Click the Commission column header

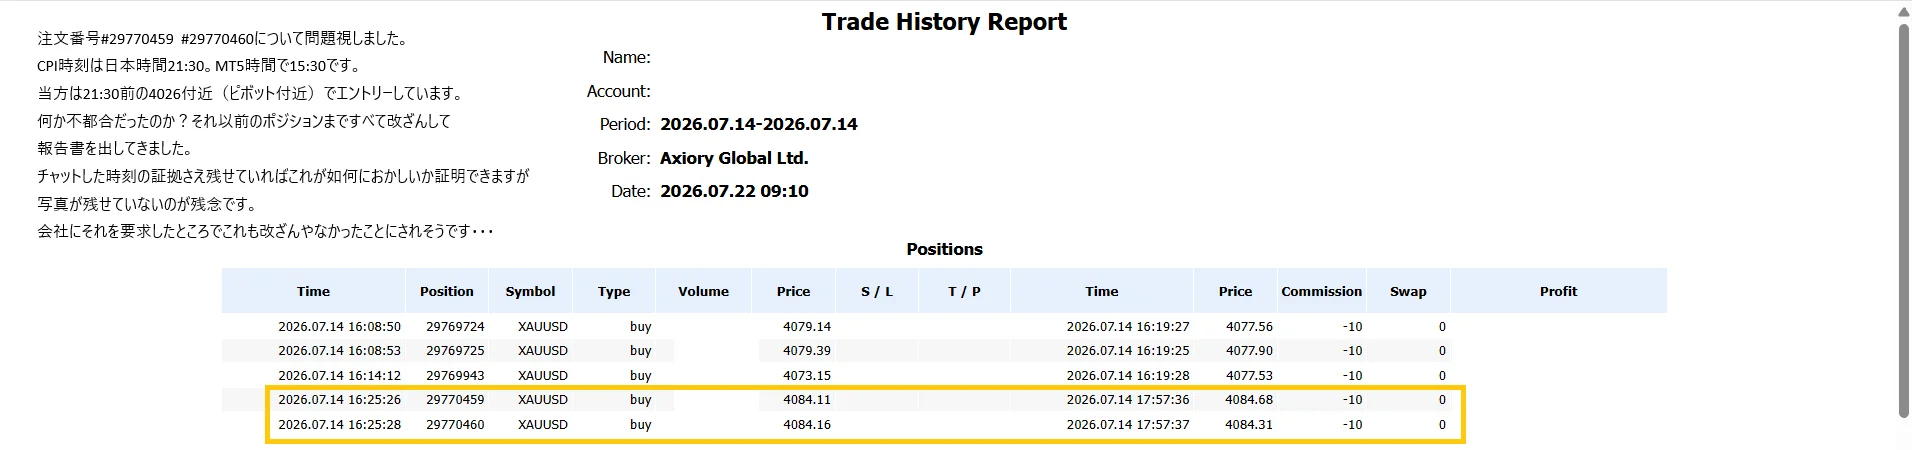[1321, 291]
